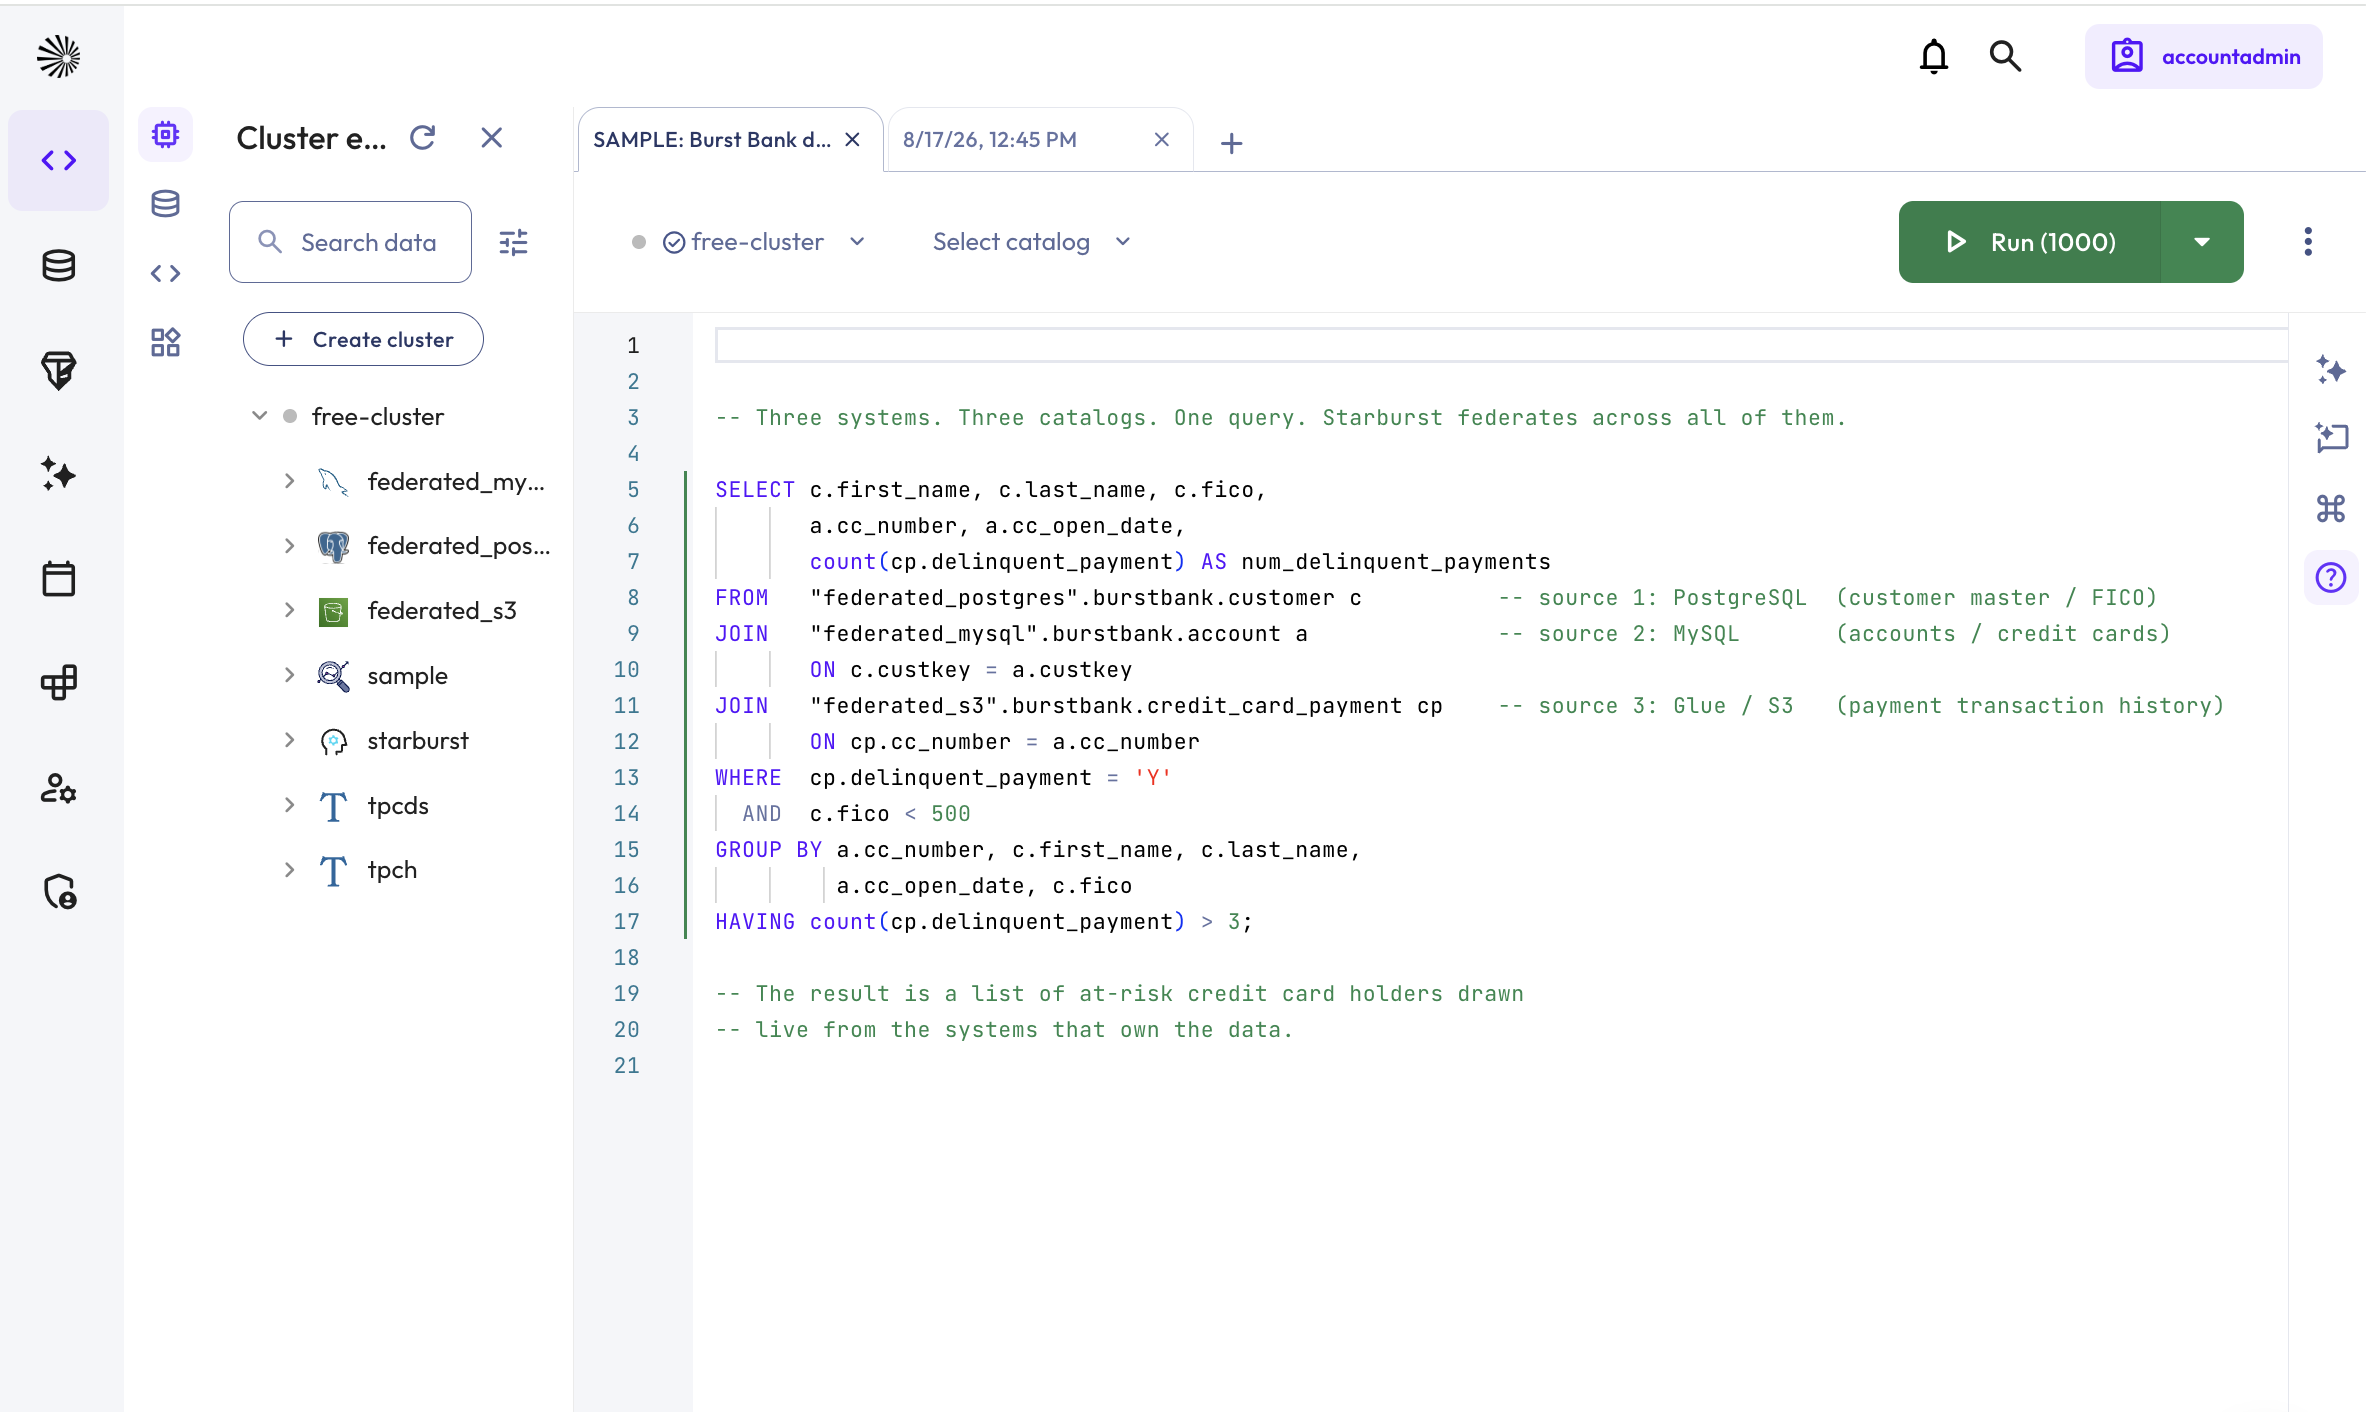Open the Security shield nav icon

pos(58,892)
